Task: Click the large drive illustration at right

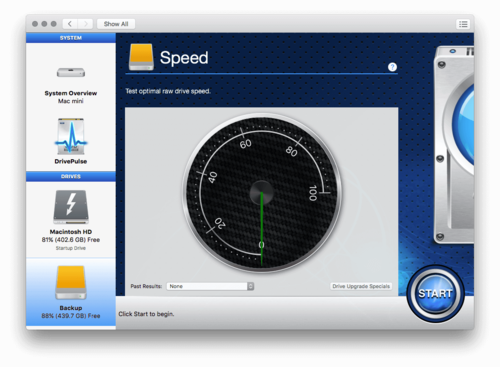Action: click(x=454, y=145)
